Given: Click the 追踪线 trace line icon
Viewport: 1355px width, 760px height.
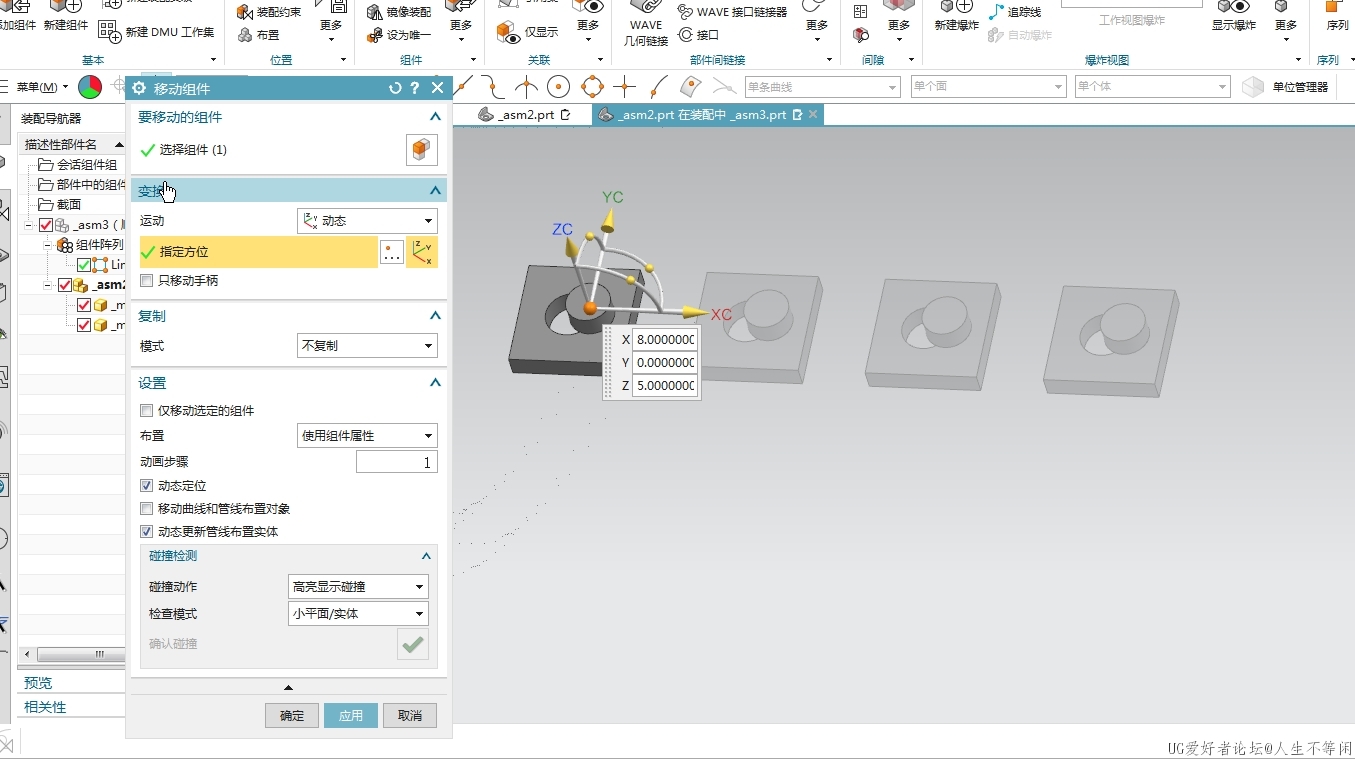Looking at the screenshot, I should pos(996,12).
